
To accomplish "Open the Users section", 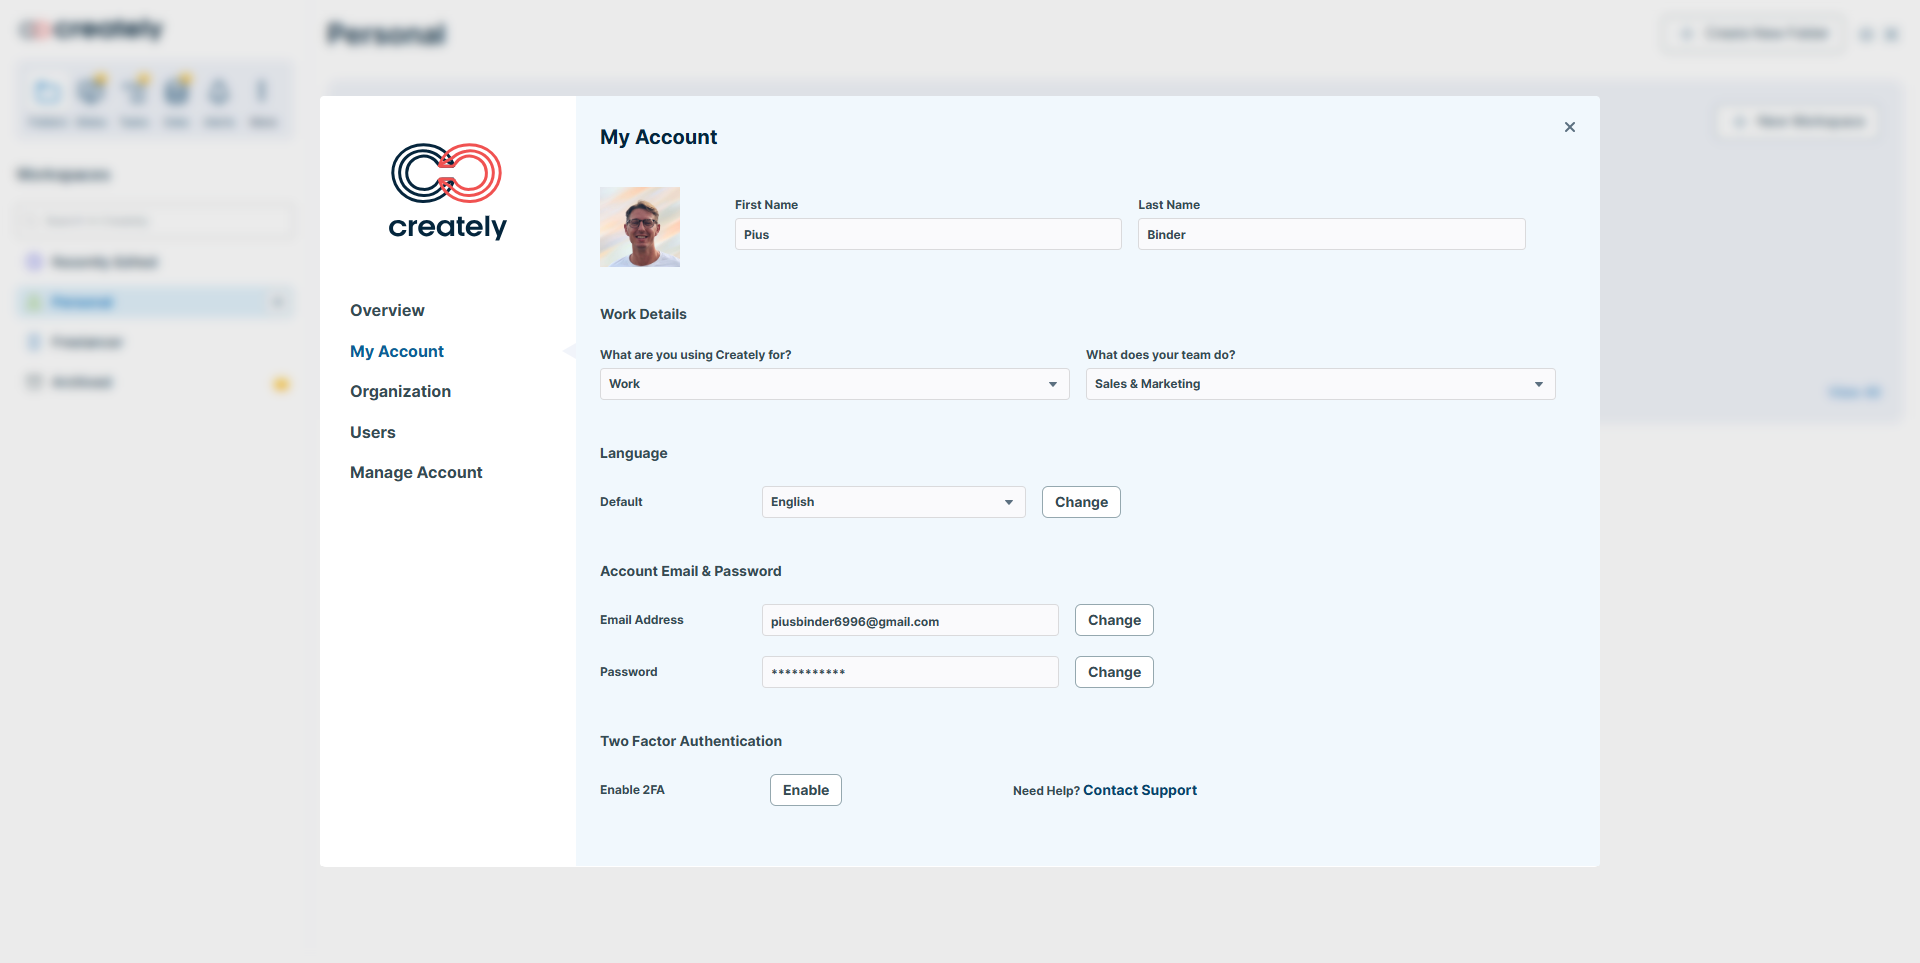I will [373, 432].
